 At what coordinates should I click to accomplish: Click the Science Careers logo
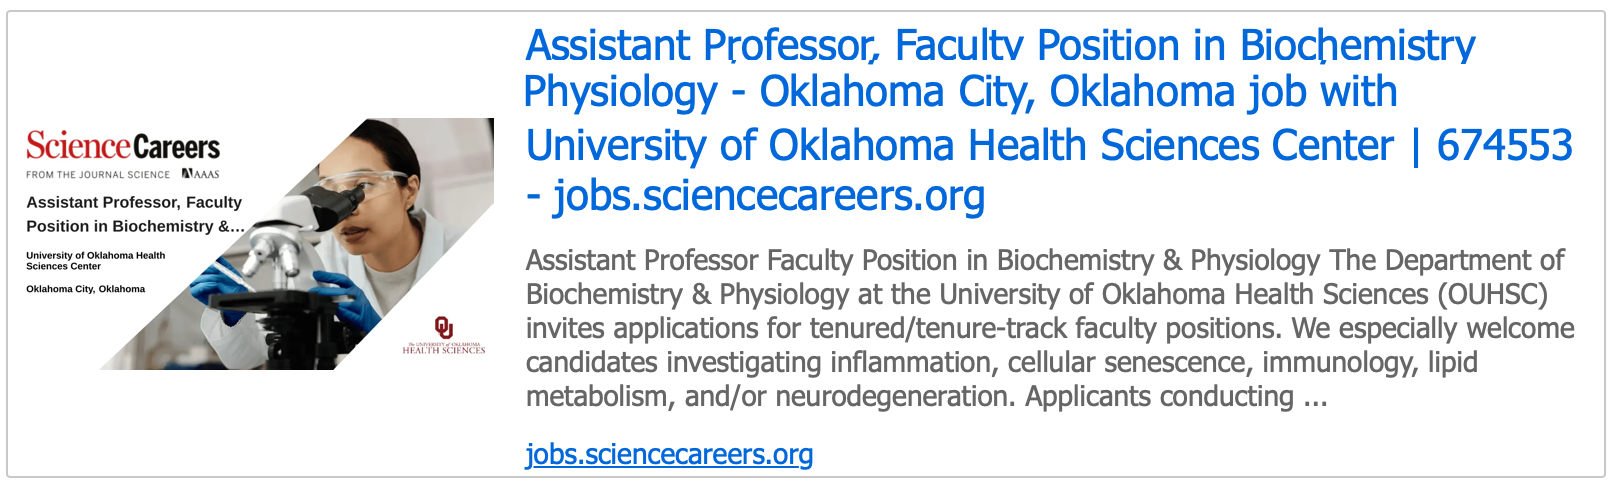coord(123,147)
